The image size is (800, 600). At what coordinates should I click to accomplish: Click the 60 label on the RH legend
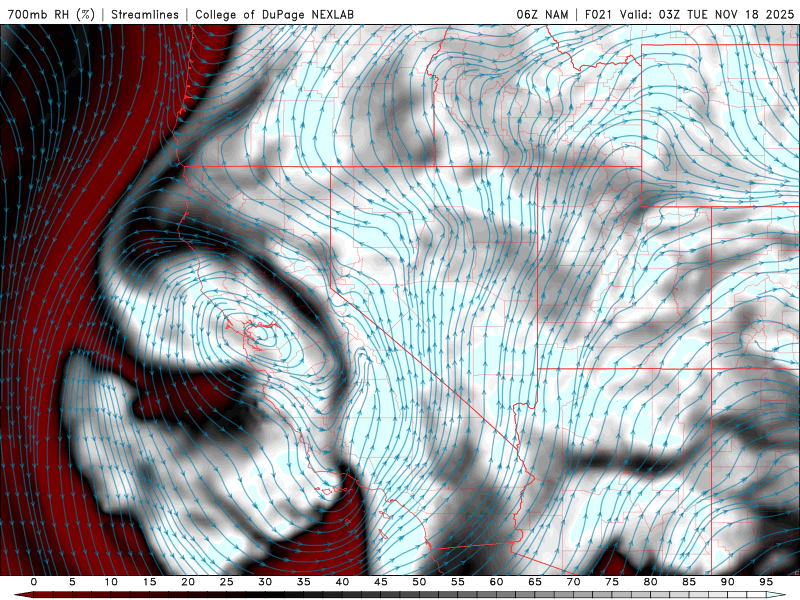click(x=496, y=582)
